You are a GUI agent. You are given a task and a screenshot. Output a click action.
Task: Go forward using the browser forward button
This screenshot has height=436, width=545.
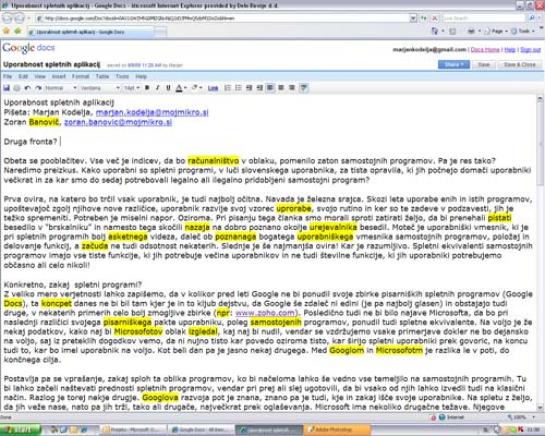click(x=19, y=18)
